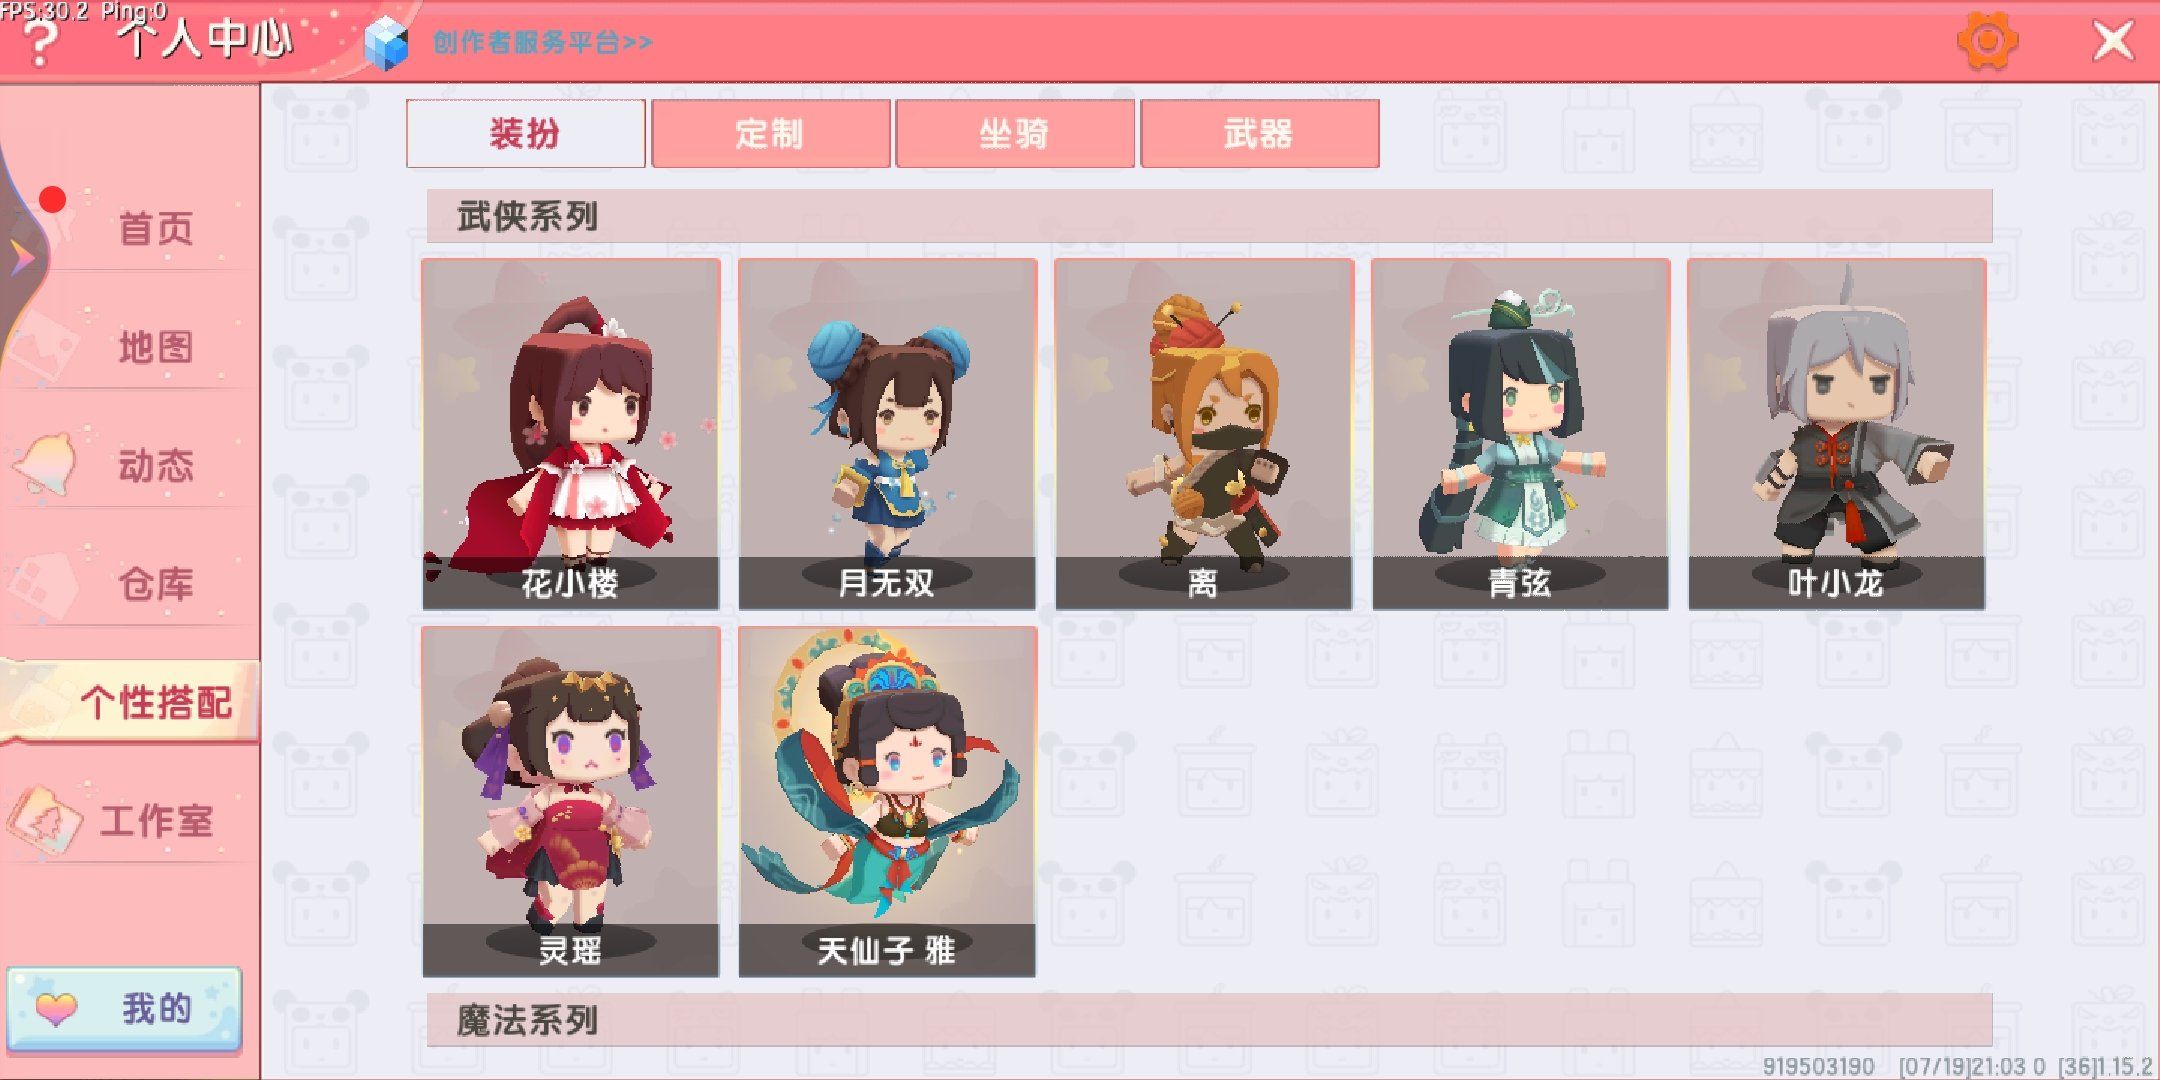Viewport: 2160px width, 1080px height.
Task: Choose the 月无双 character skin
Action: [887, 434]
